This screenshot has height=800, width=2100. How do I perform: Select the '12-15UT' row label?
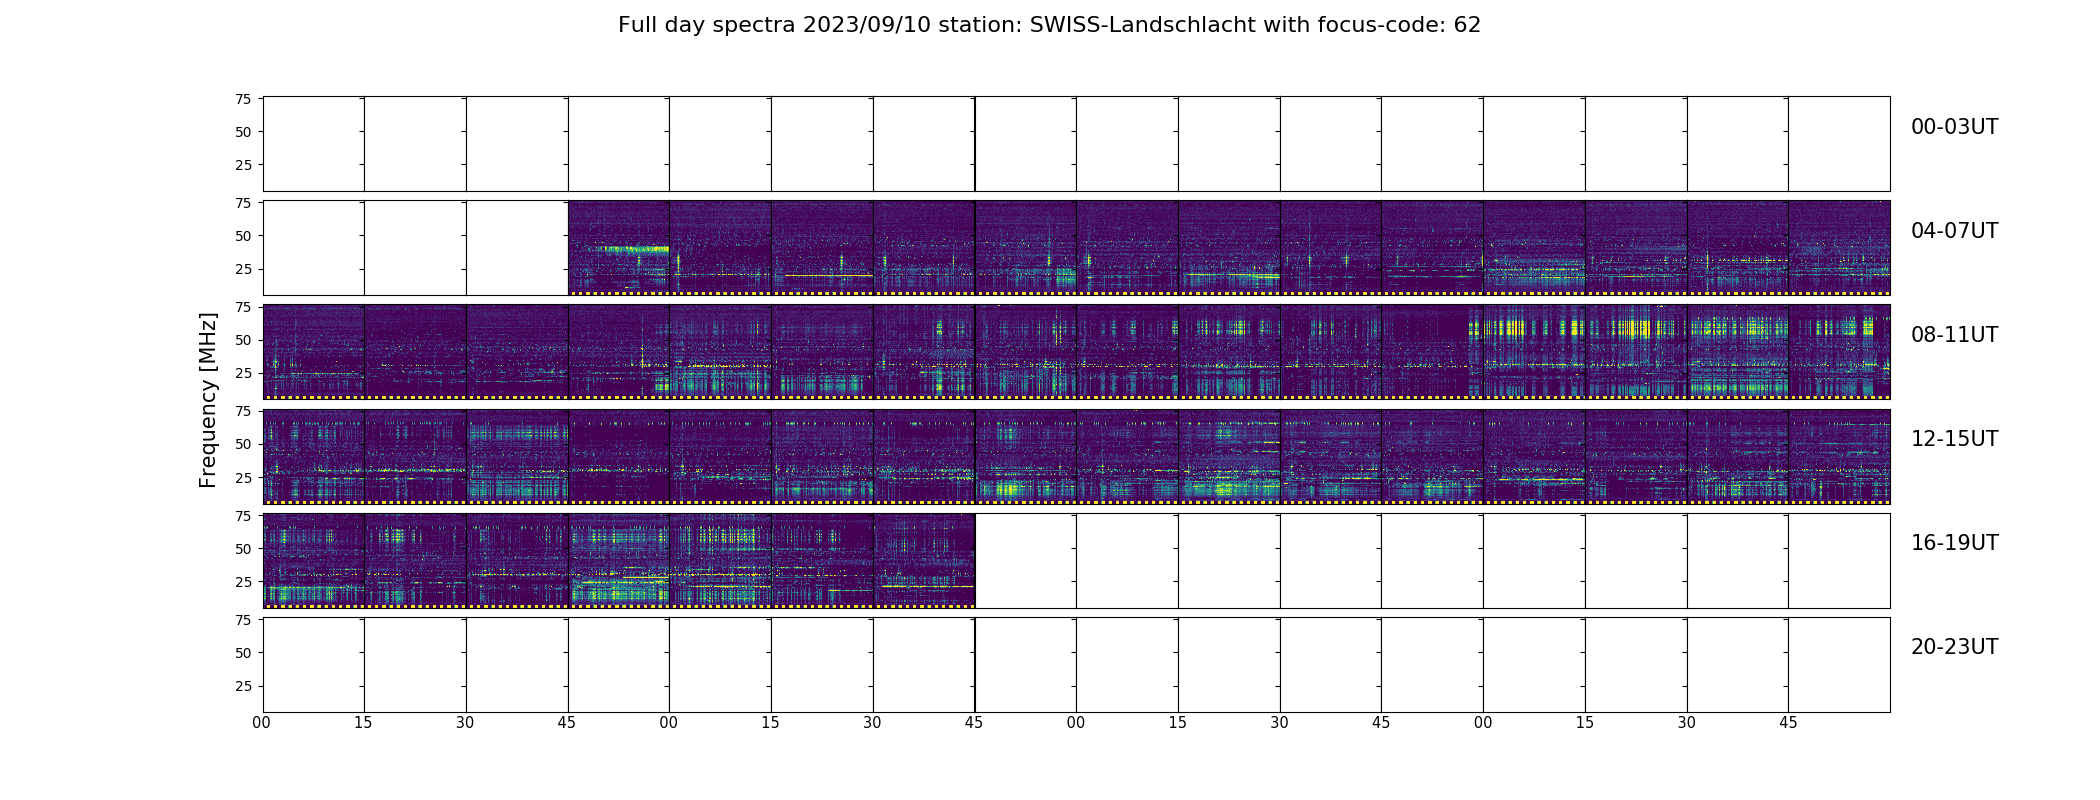tap(1954, 439)
